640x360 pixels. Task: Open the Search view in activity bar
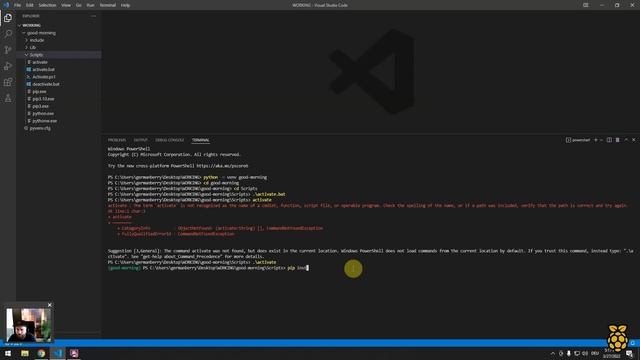tap(8, 34)
